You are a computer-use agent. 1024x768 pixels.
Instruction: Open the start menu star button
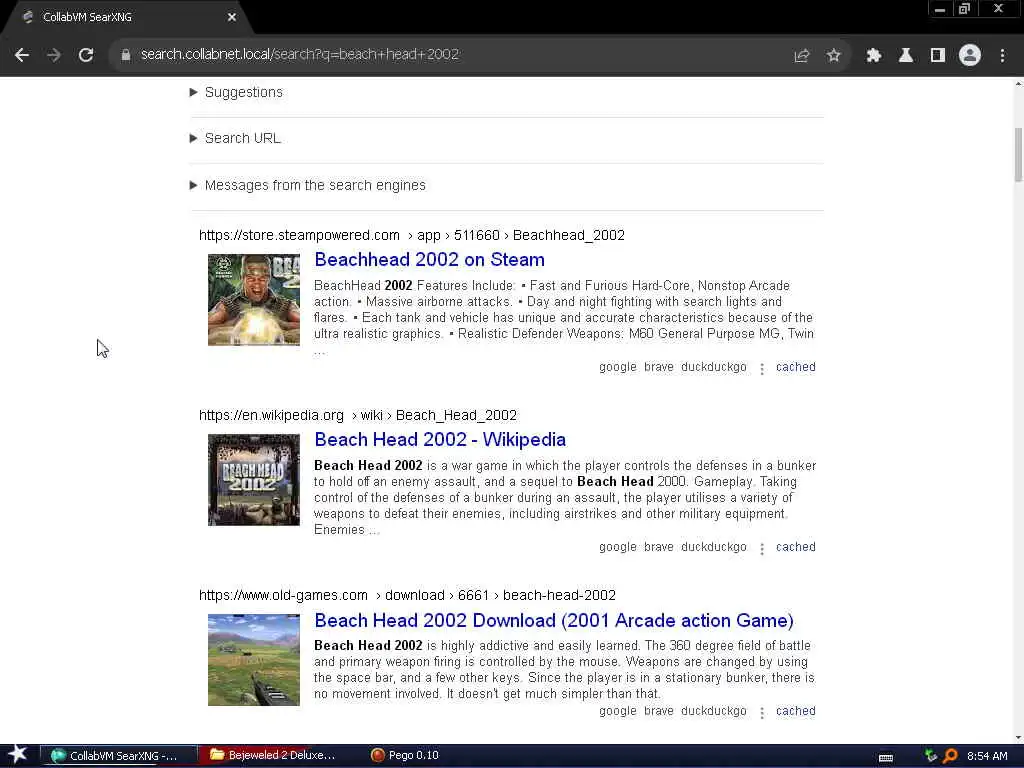[x=18, y=755]
